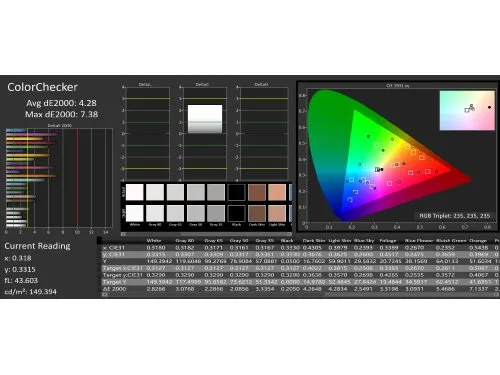This screenshot has width=500, height=375.
Task: Click the white point marker in CIE chart
Action: (378, 170)
